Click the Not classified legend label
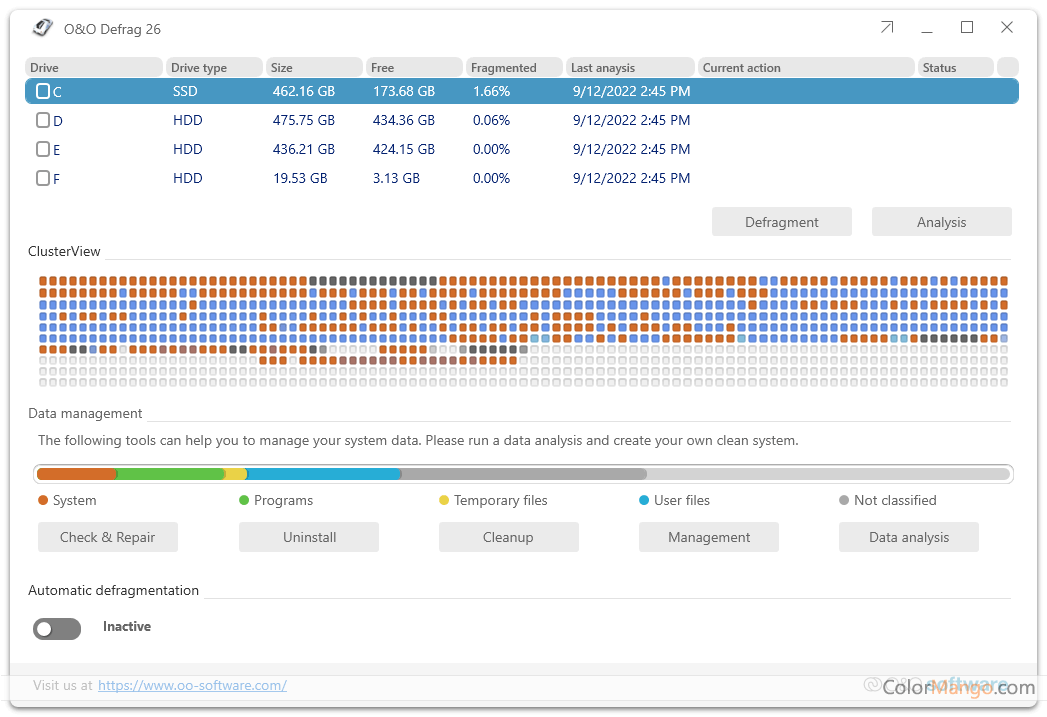Screen dimensions: 1047x717 [895, 500]
